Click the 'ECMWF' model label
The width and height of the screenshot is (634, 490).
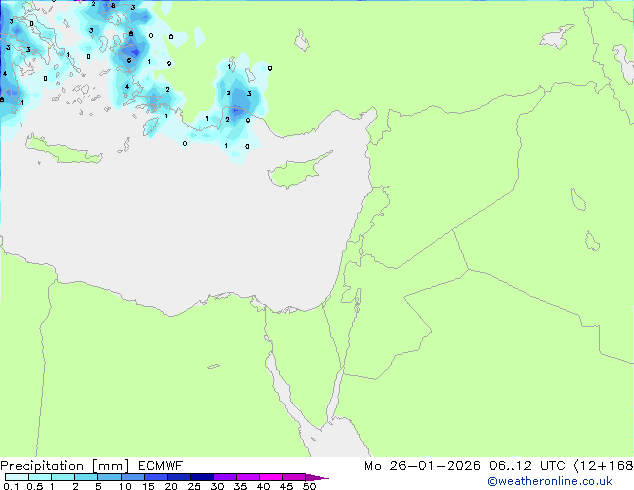coord(161,466)
